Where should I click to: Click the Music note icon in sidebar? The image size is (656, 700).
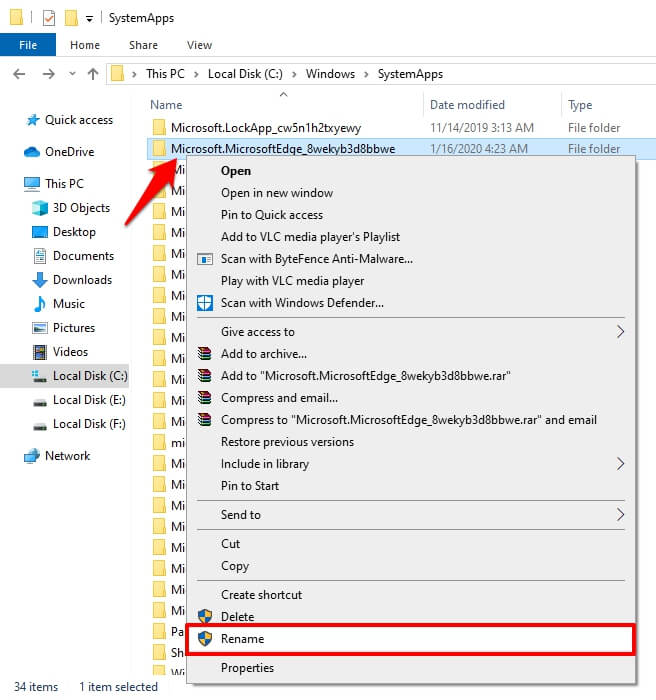(40, 304)
